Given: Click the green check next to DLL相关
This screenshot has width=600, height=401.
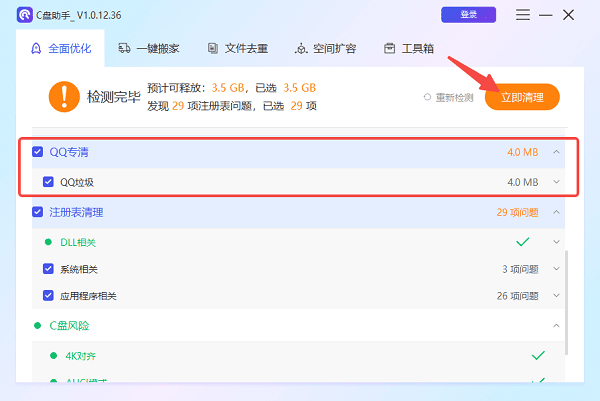Looking at the screenshot, I should [x=523, y=242].
